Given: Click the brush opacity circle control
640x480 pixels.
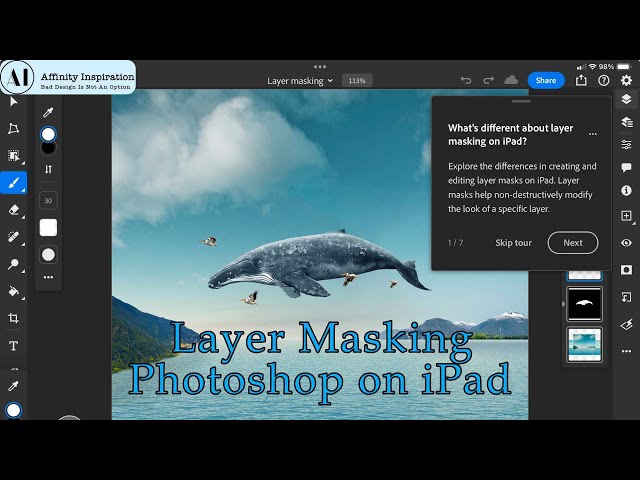Looking at the screenshot, I should (48, 255).
